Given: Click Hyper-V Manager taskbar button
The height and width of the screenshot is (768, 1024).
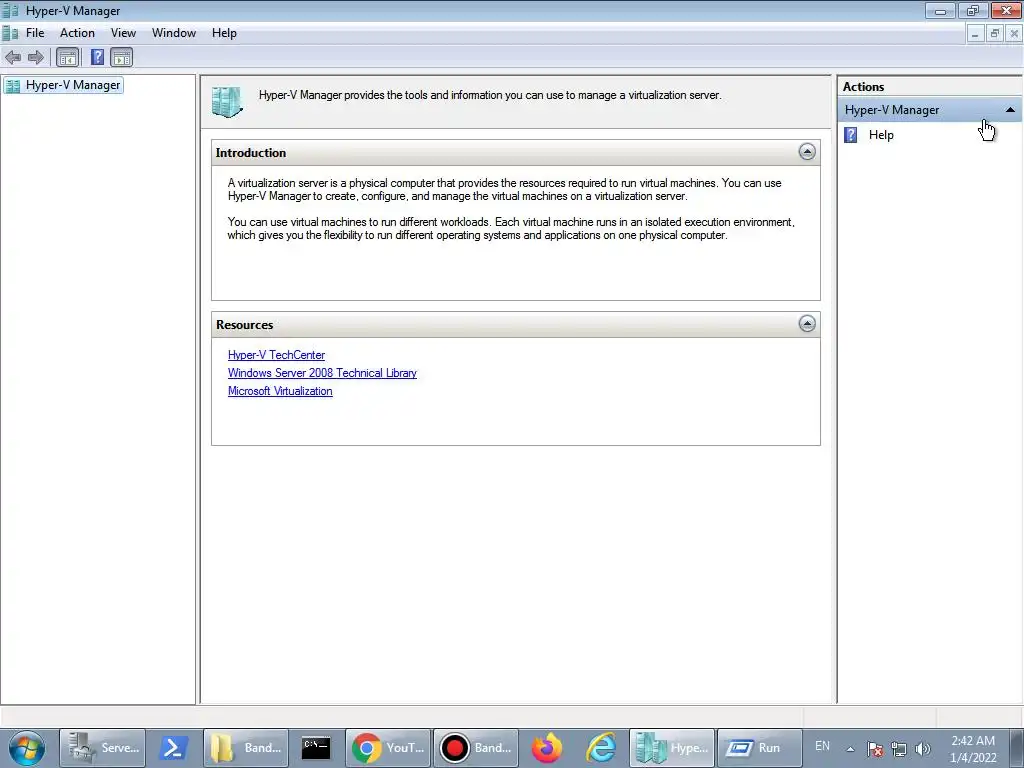Looking at the screenshot, I should pos(672,748).
